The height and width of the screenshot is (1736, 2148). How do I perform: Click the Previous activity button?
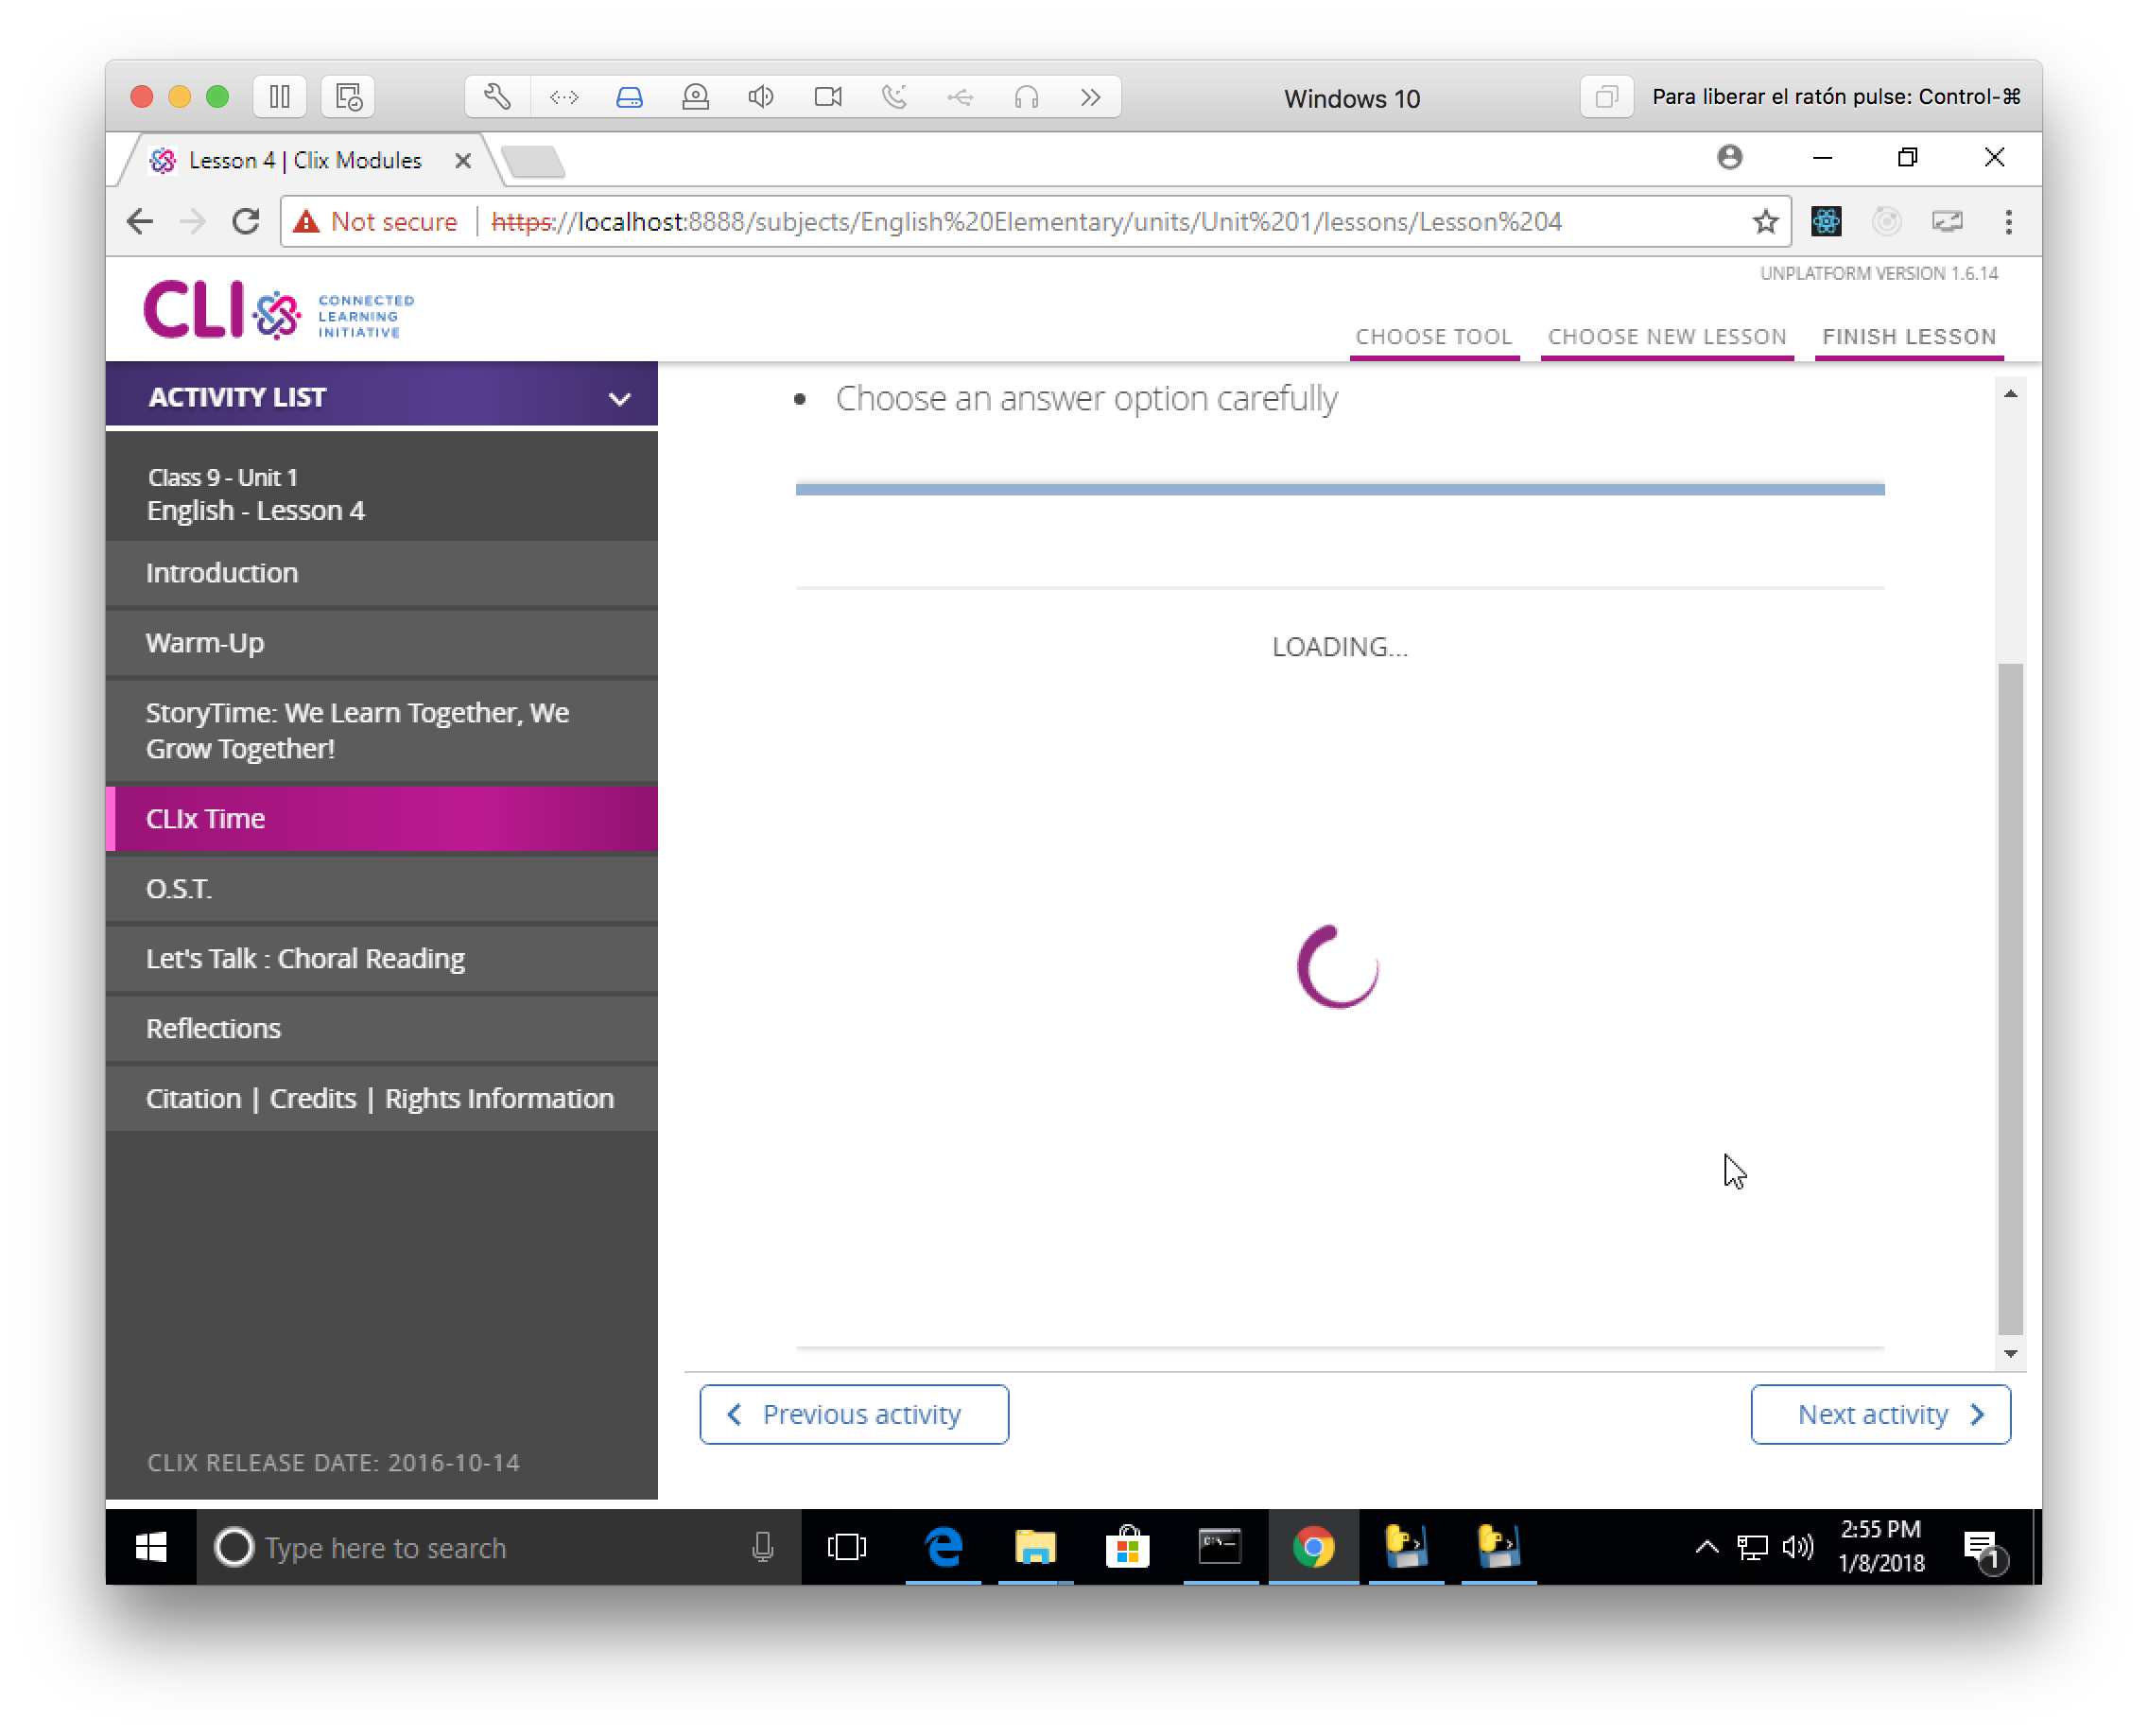854,1414
